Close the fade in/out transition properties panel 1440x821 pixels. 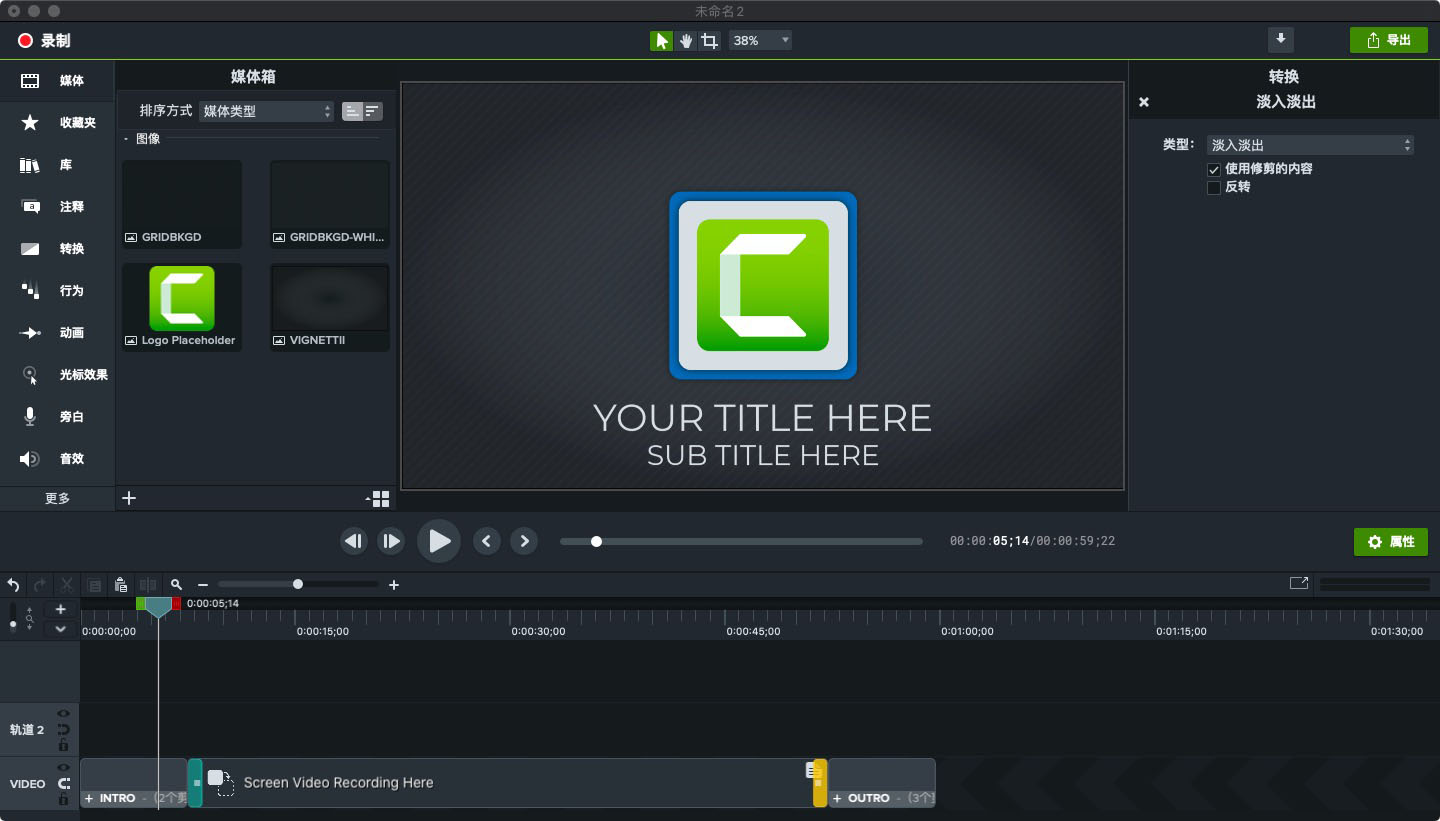[x=1144, y=102]
